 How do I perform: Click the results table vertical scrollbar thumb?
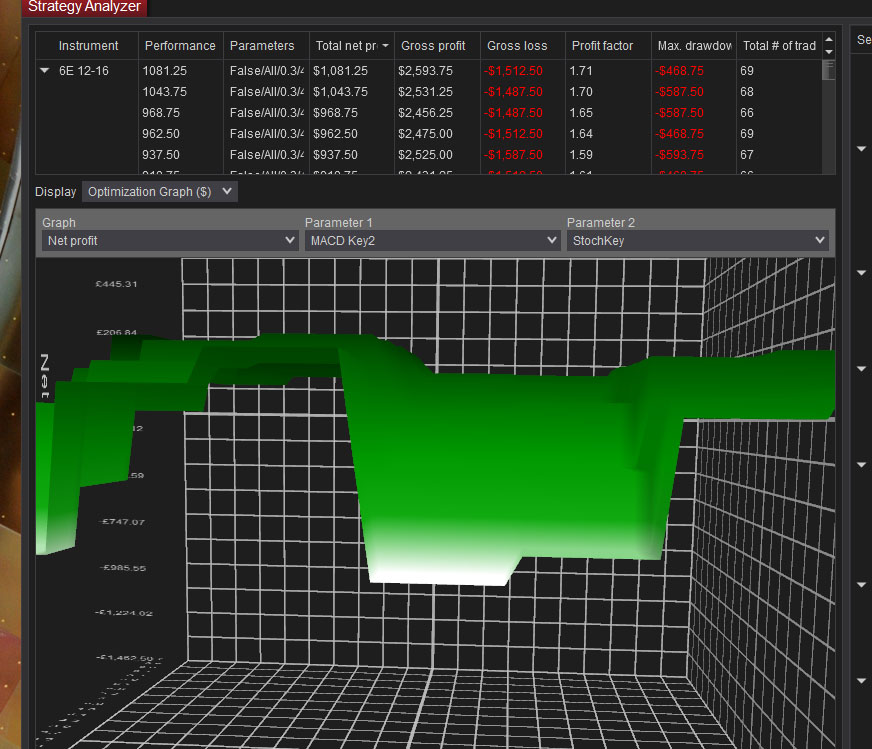point(829,70)
